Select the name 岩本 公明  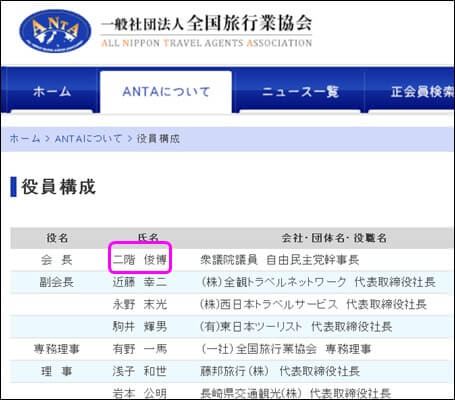pos(140,393)
